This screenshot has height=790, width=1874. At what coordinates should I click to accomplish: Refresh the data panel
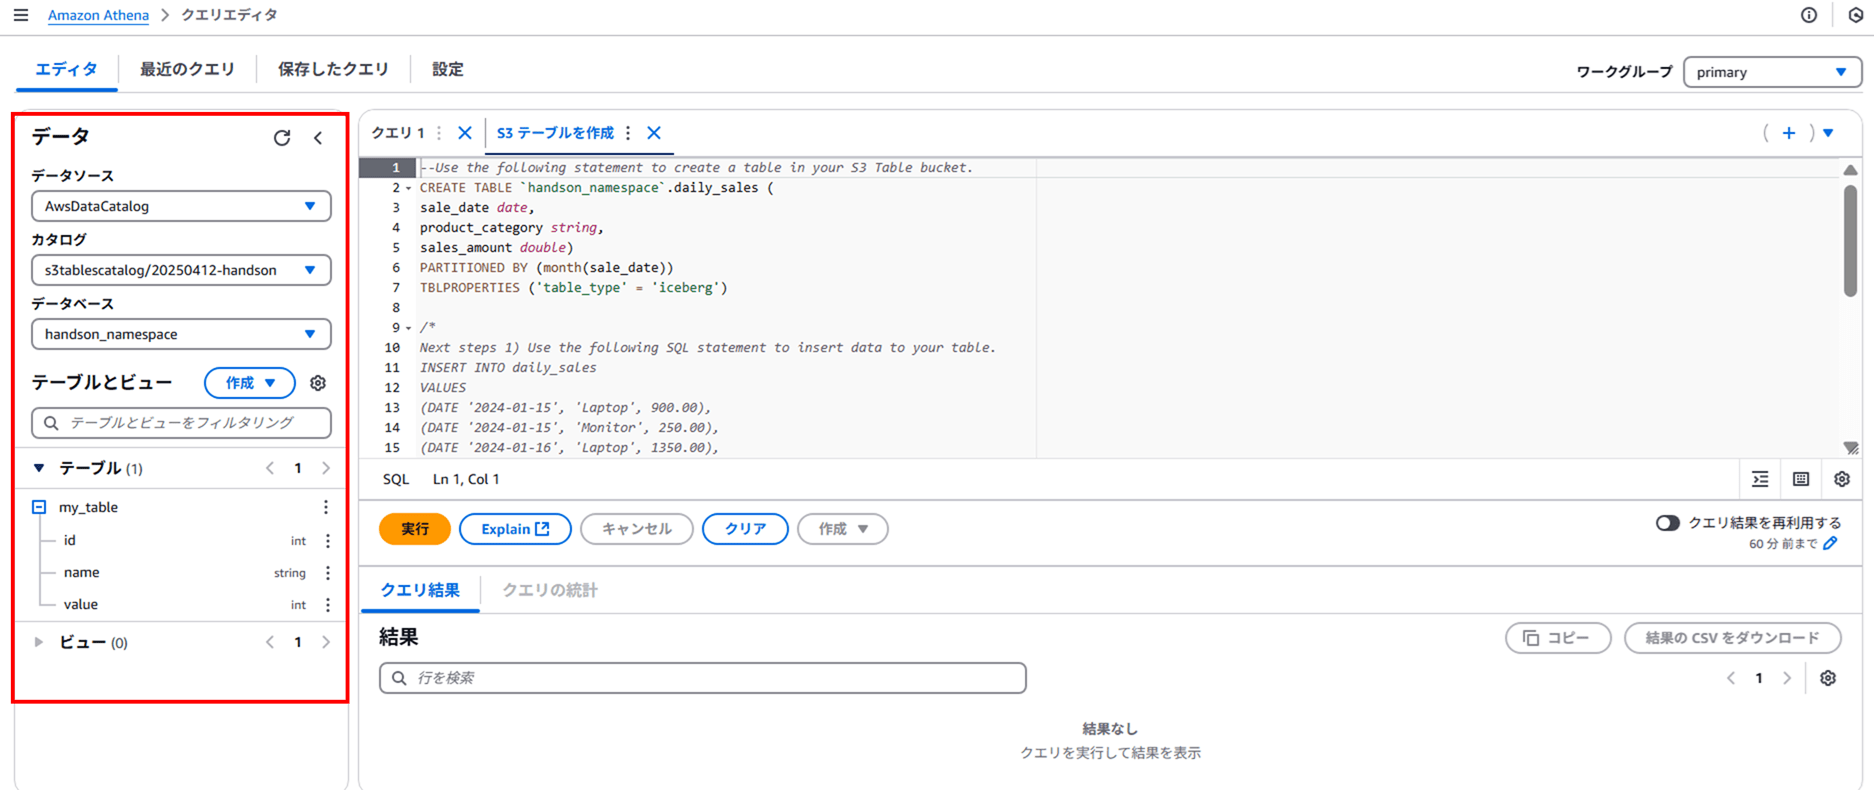pyautogui.click(x=282, y=138)
